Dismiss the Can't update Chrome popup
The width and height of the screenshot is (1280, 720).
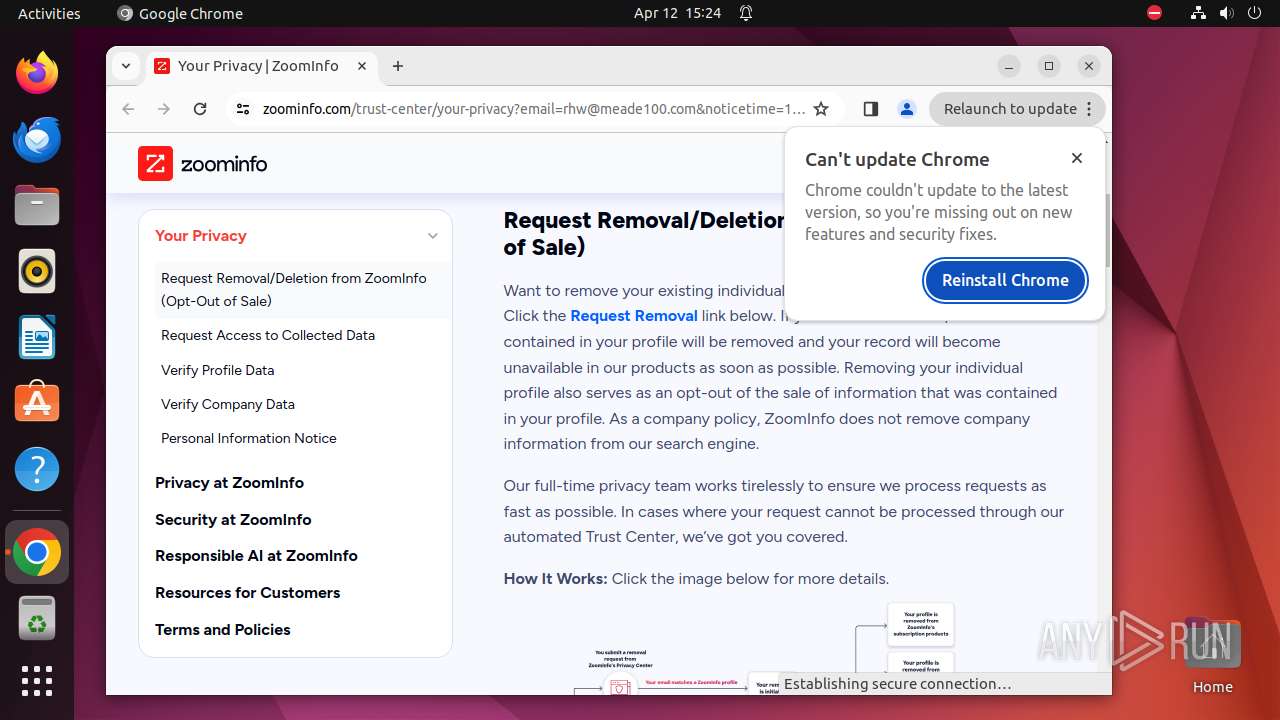(x=1076, y=158)
